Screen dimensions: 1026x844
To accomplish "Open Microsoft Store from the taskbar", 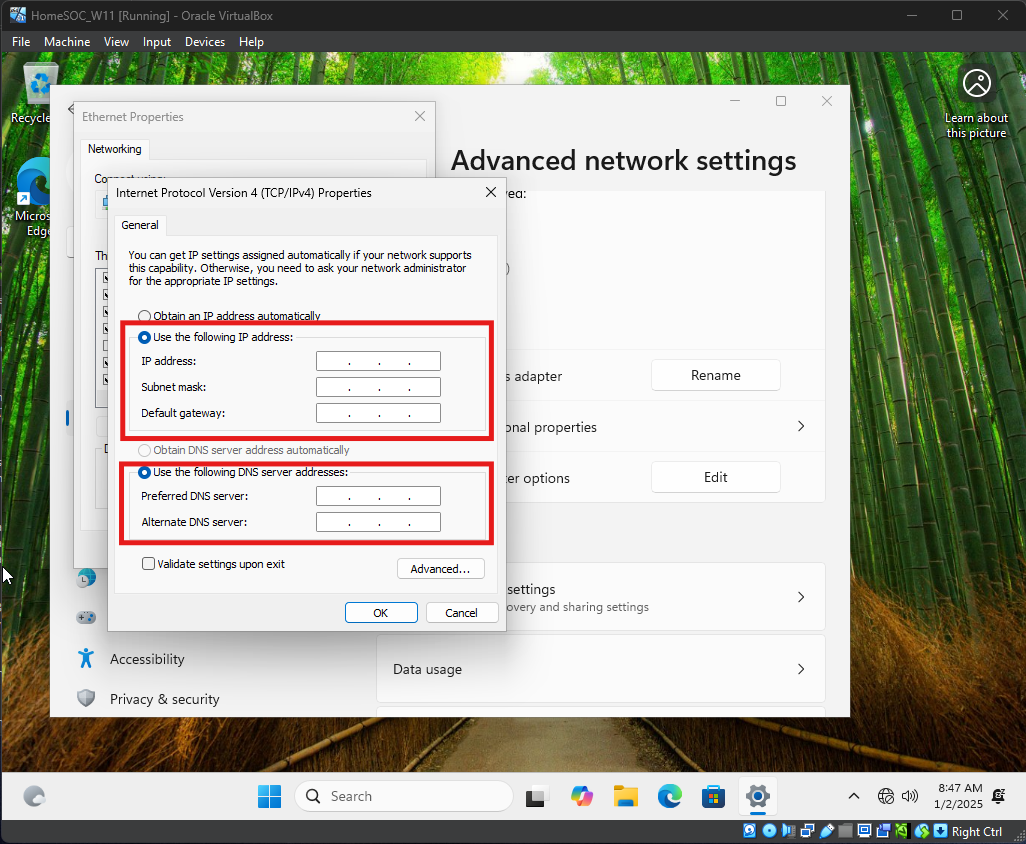I will coord(713,796).
